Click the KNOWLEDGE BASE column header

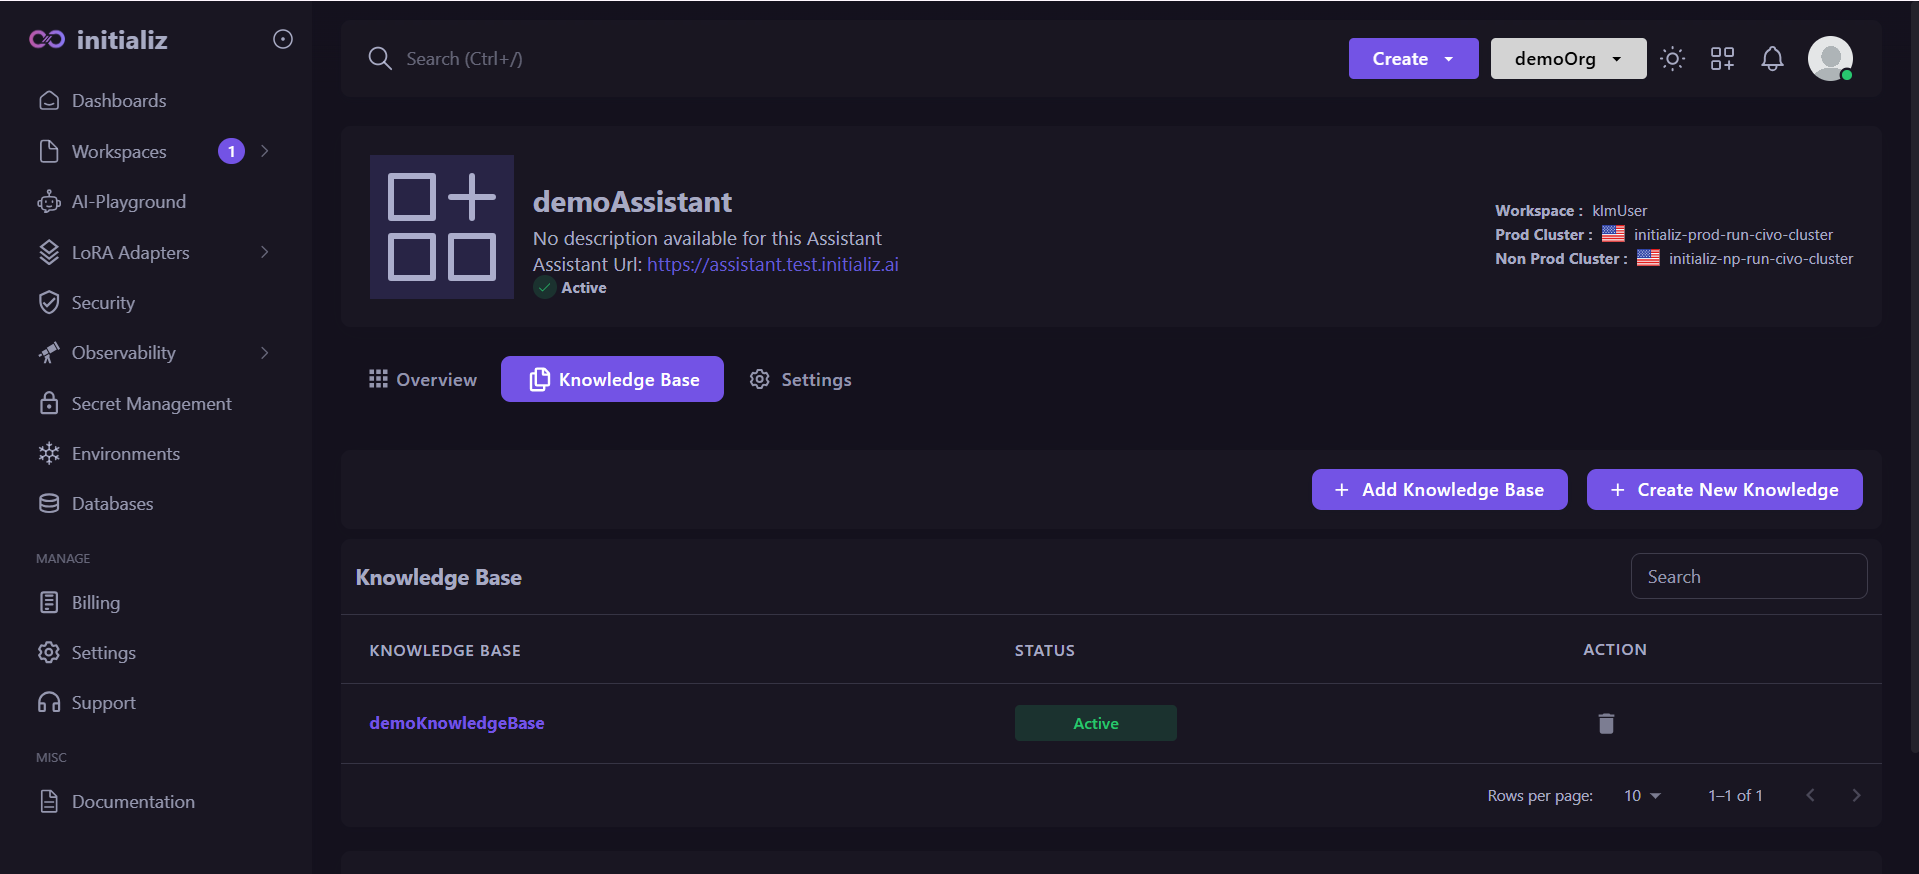445,650
